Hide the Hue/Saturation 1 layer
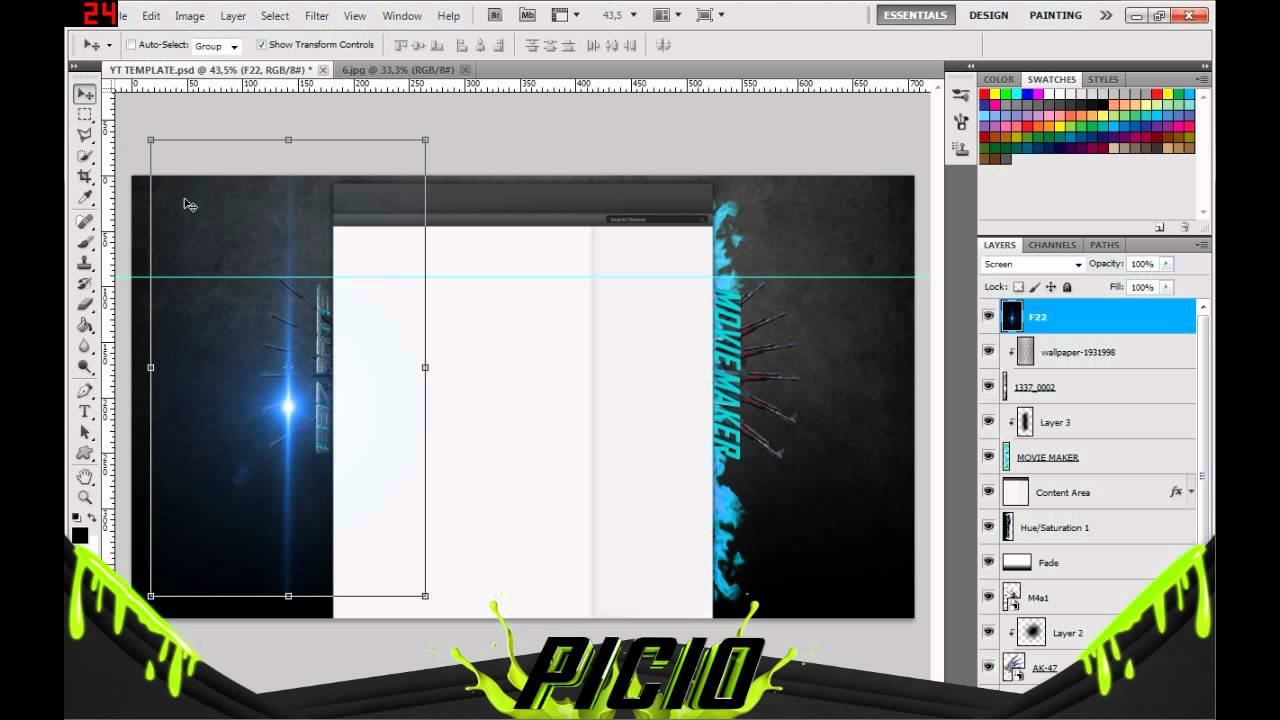The width and height of the screenshot is (1280, 720). [989, 527]
